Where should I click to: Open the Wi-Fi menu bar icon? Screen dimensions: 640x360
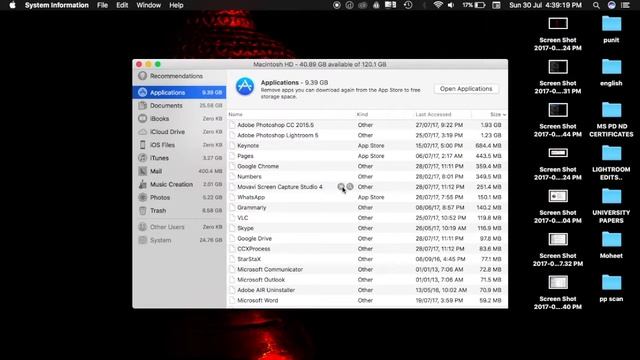(438, 5)
